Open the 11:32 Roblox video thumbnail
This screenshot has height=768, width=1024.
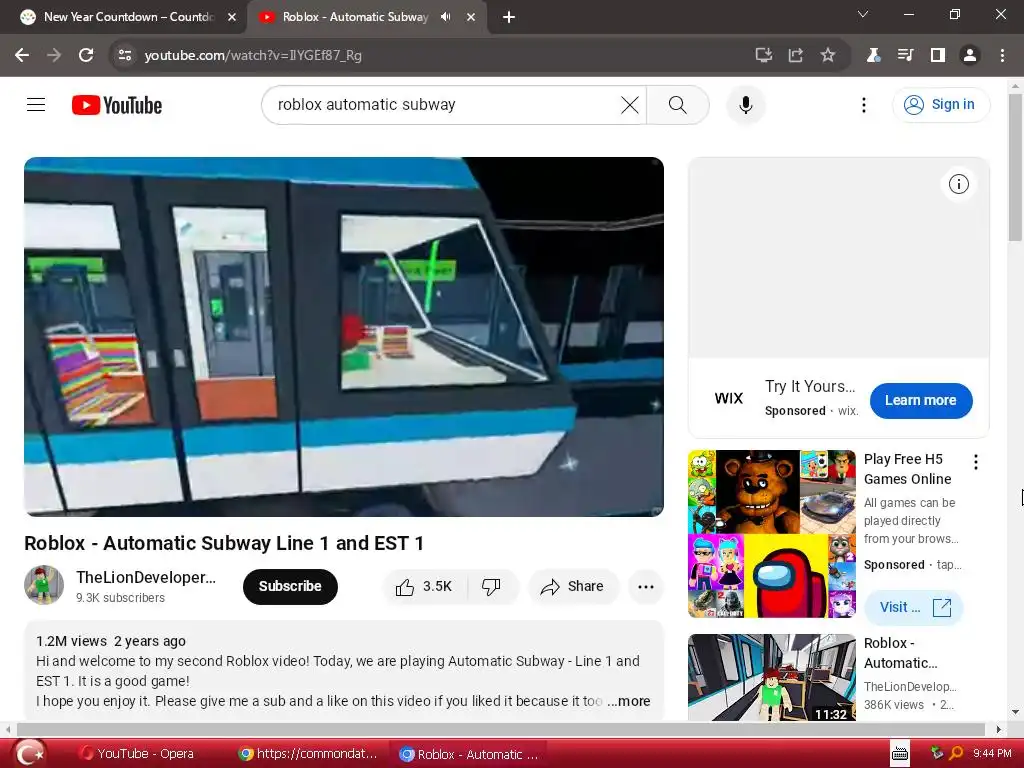(771, 677)
